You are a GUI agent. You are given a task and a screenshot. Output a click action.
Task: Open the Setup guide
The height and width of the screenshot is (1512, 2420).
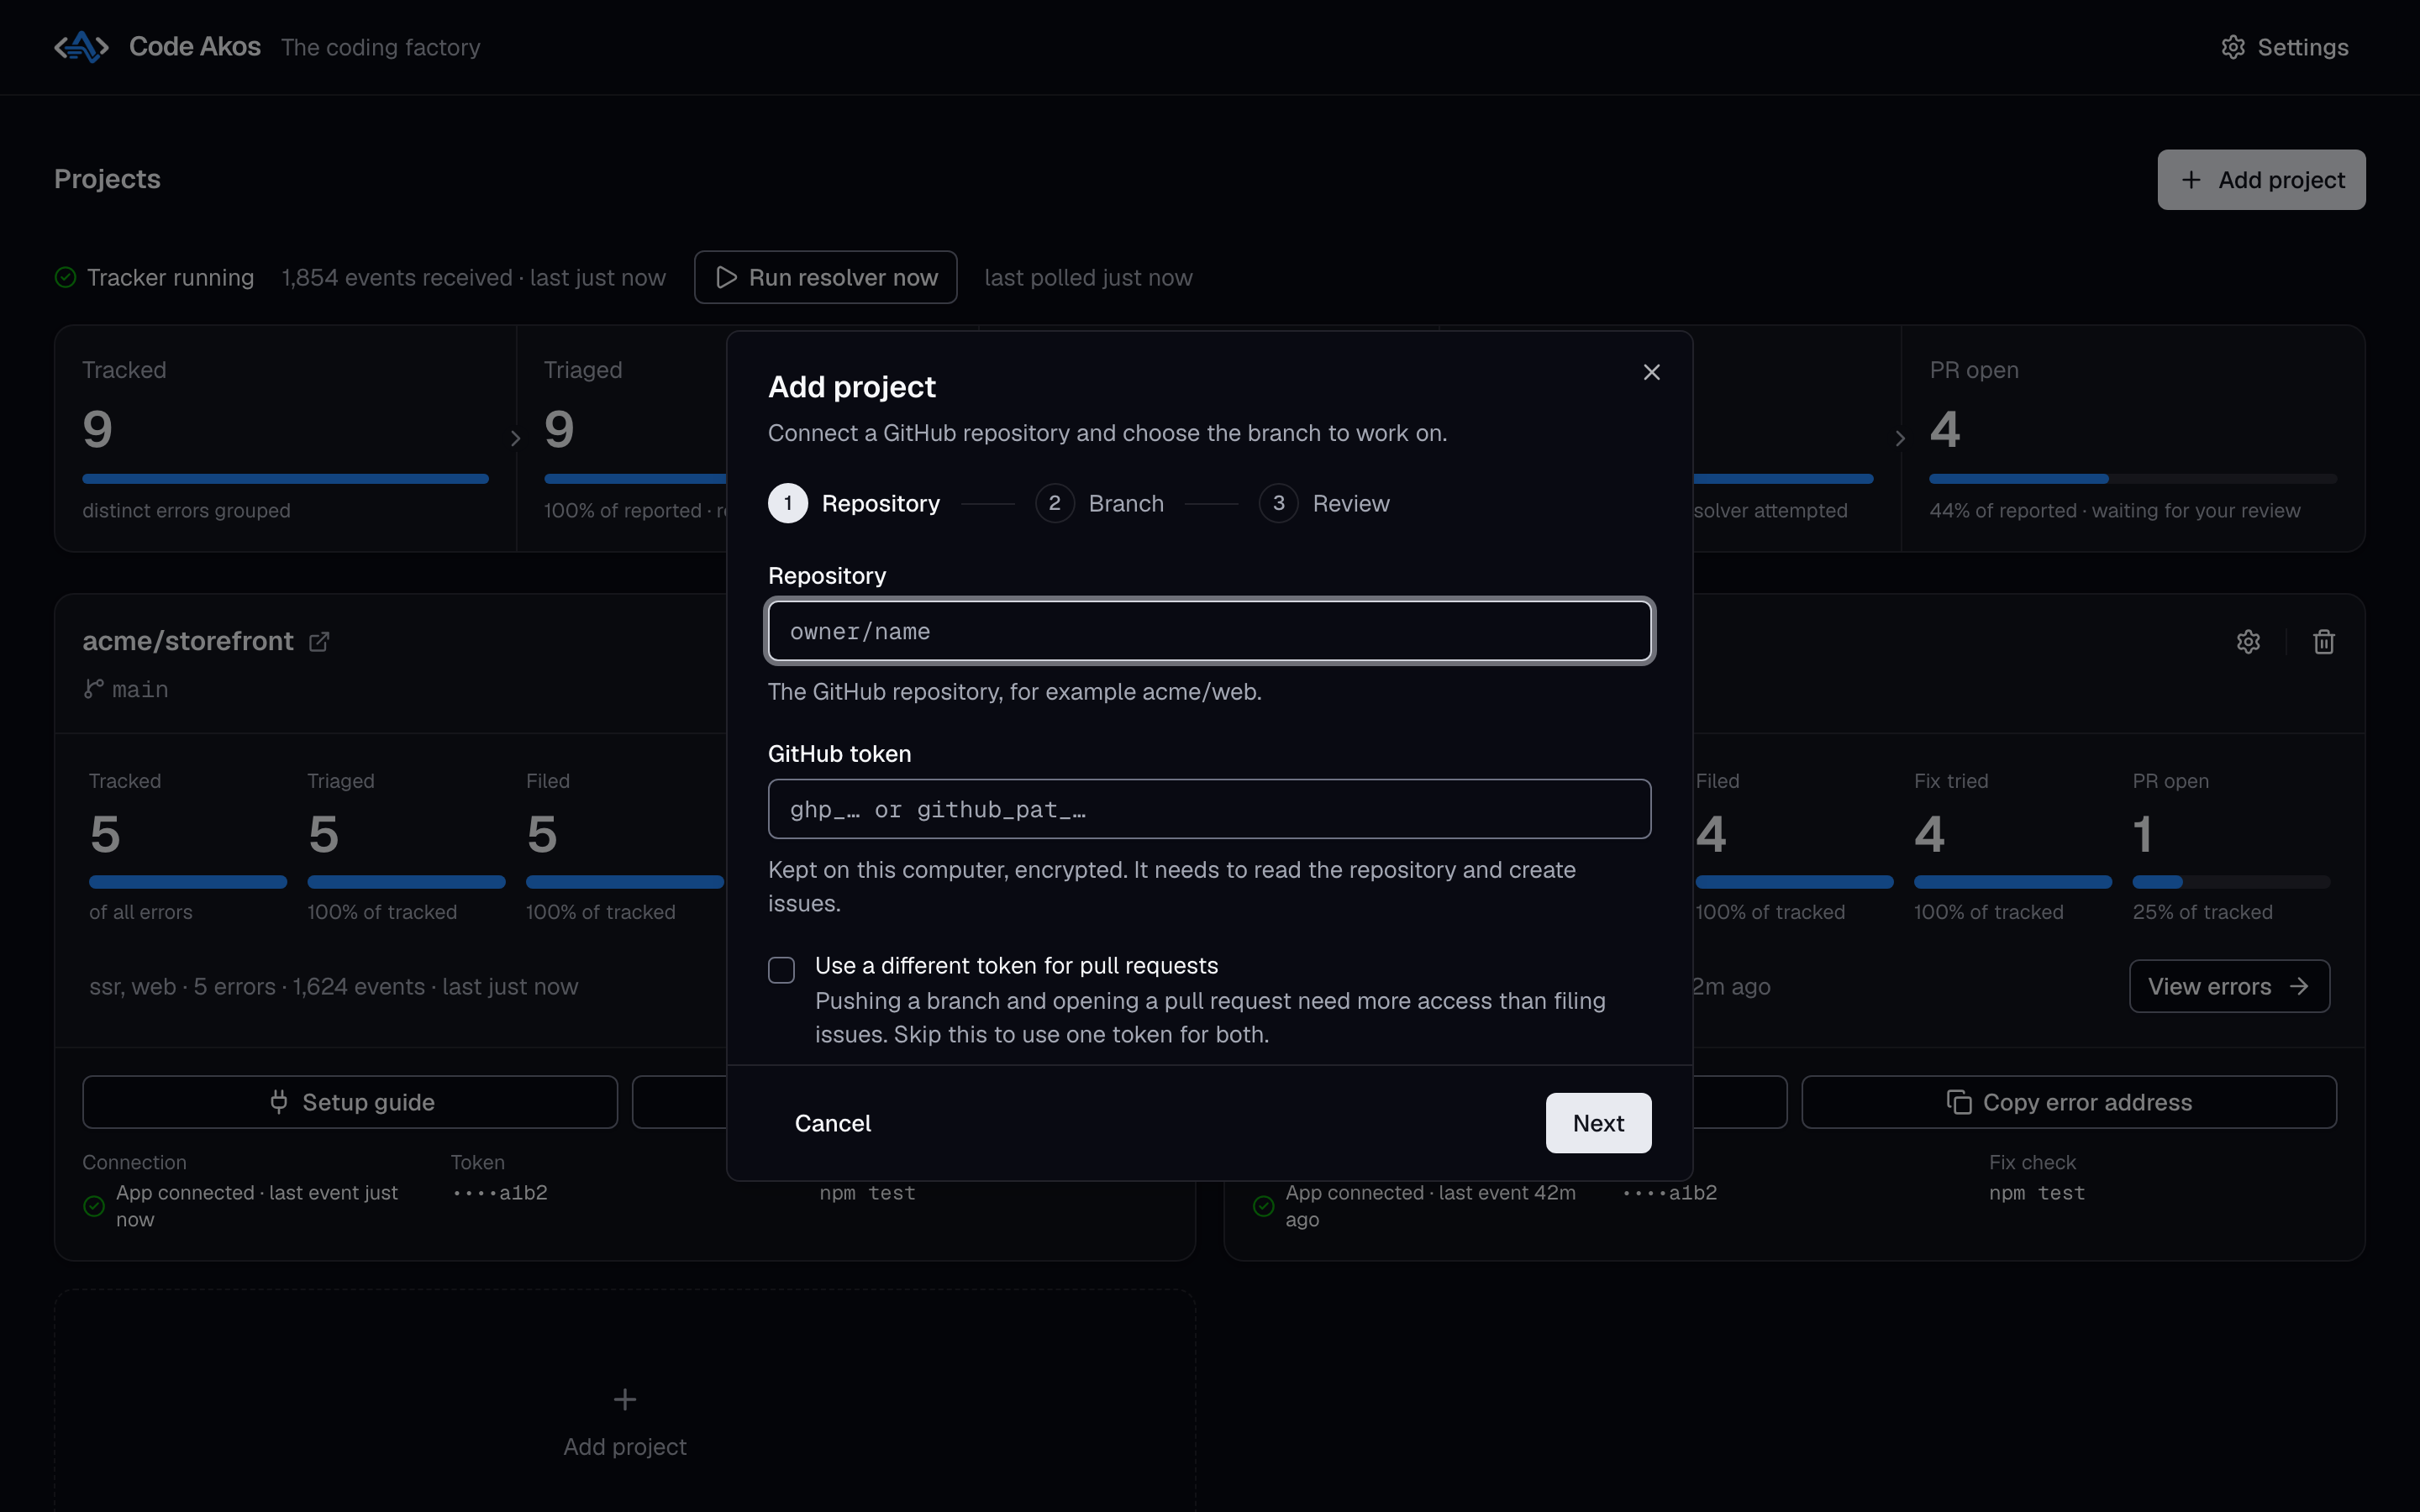point(350,1102)
